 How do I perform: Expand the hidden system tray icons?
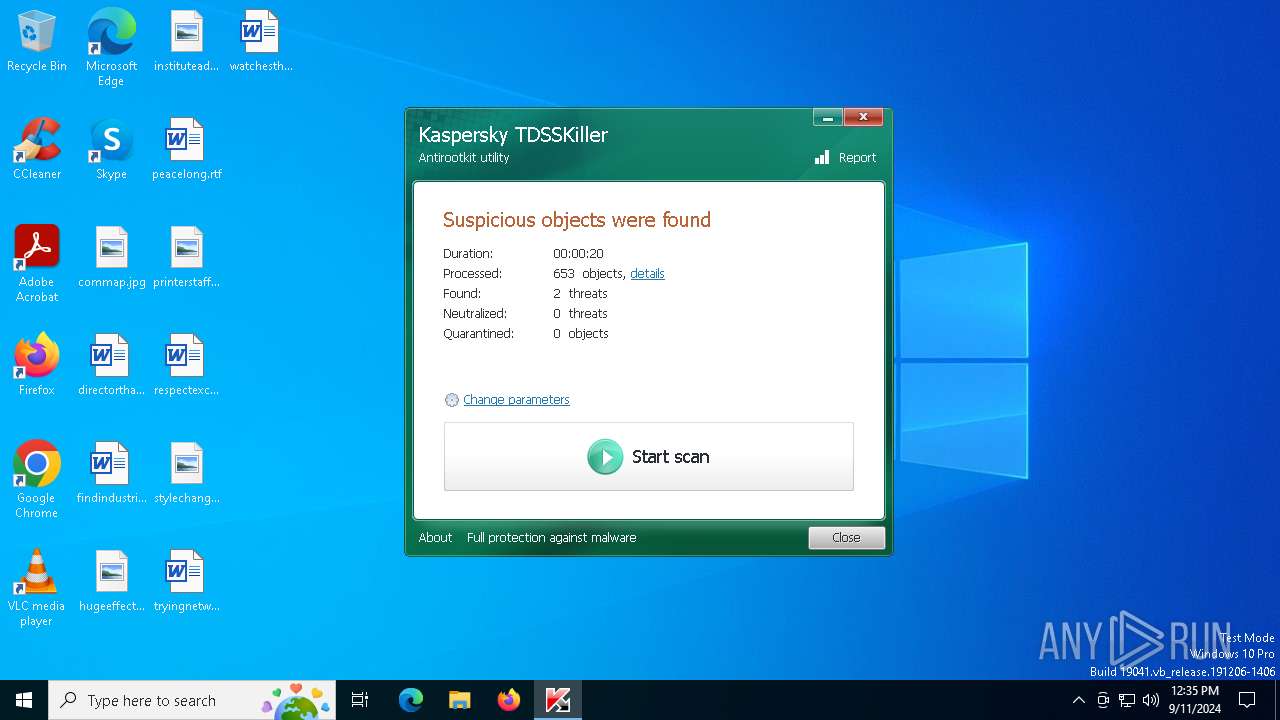1078,700
